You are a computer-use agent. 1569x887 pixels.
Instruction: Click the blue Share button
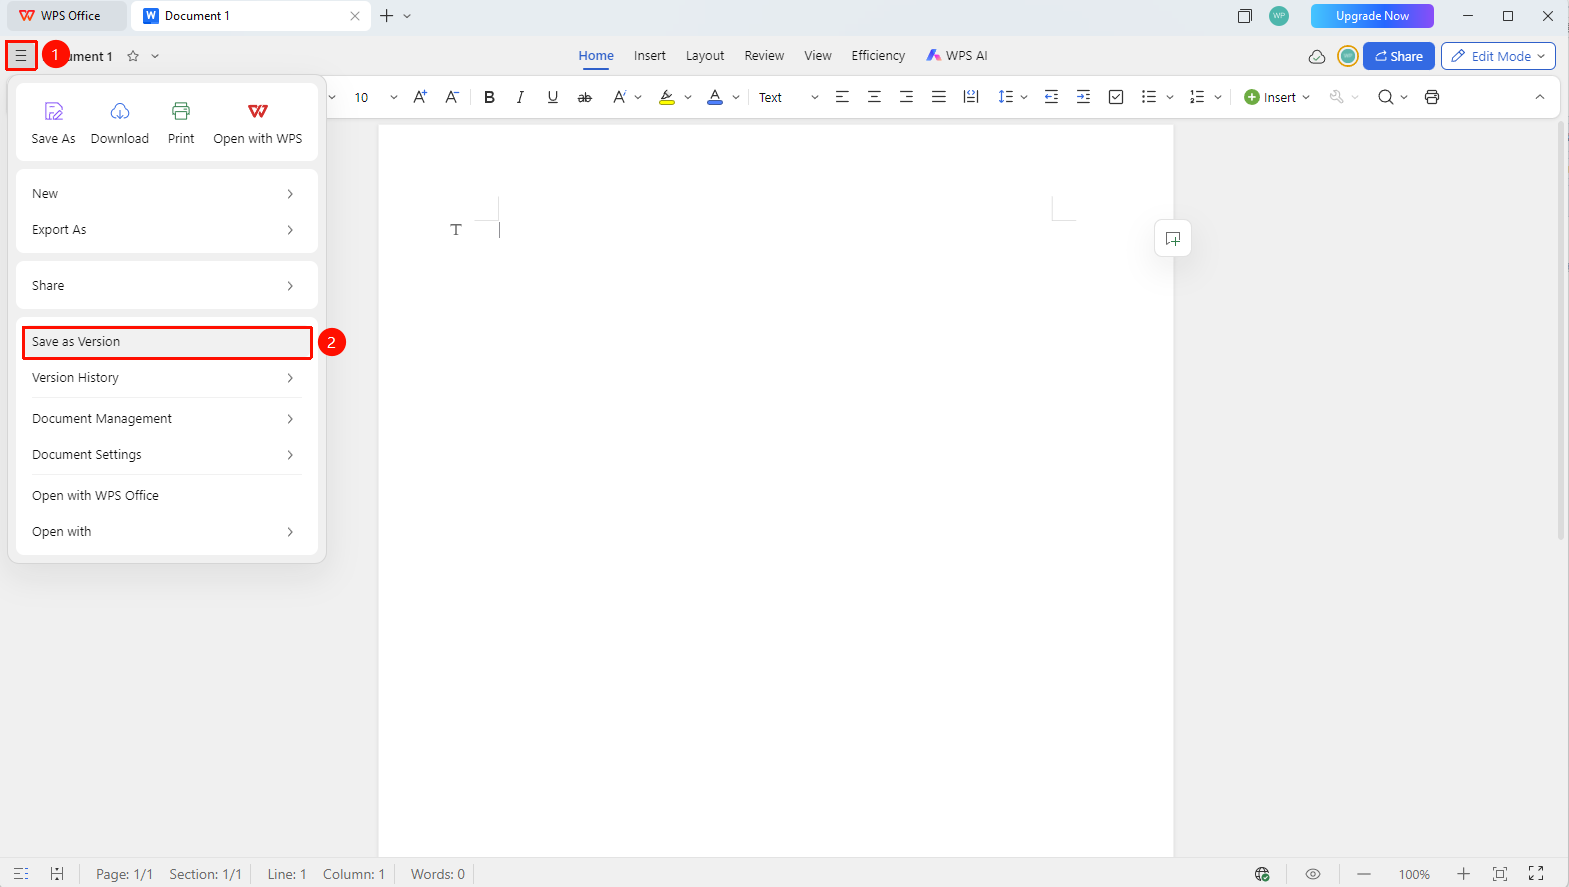pyautogui.click(x=1399, y=56)
